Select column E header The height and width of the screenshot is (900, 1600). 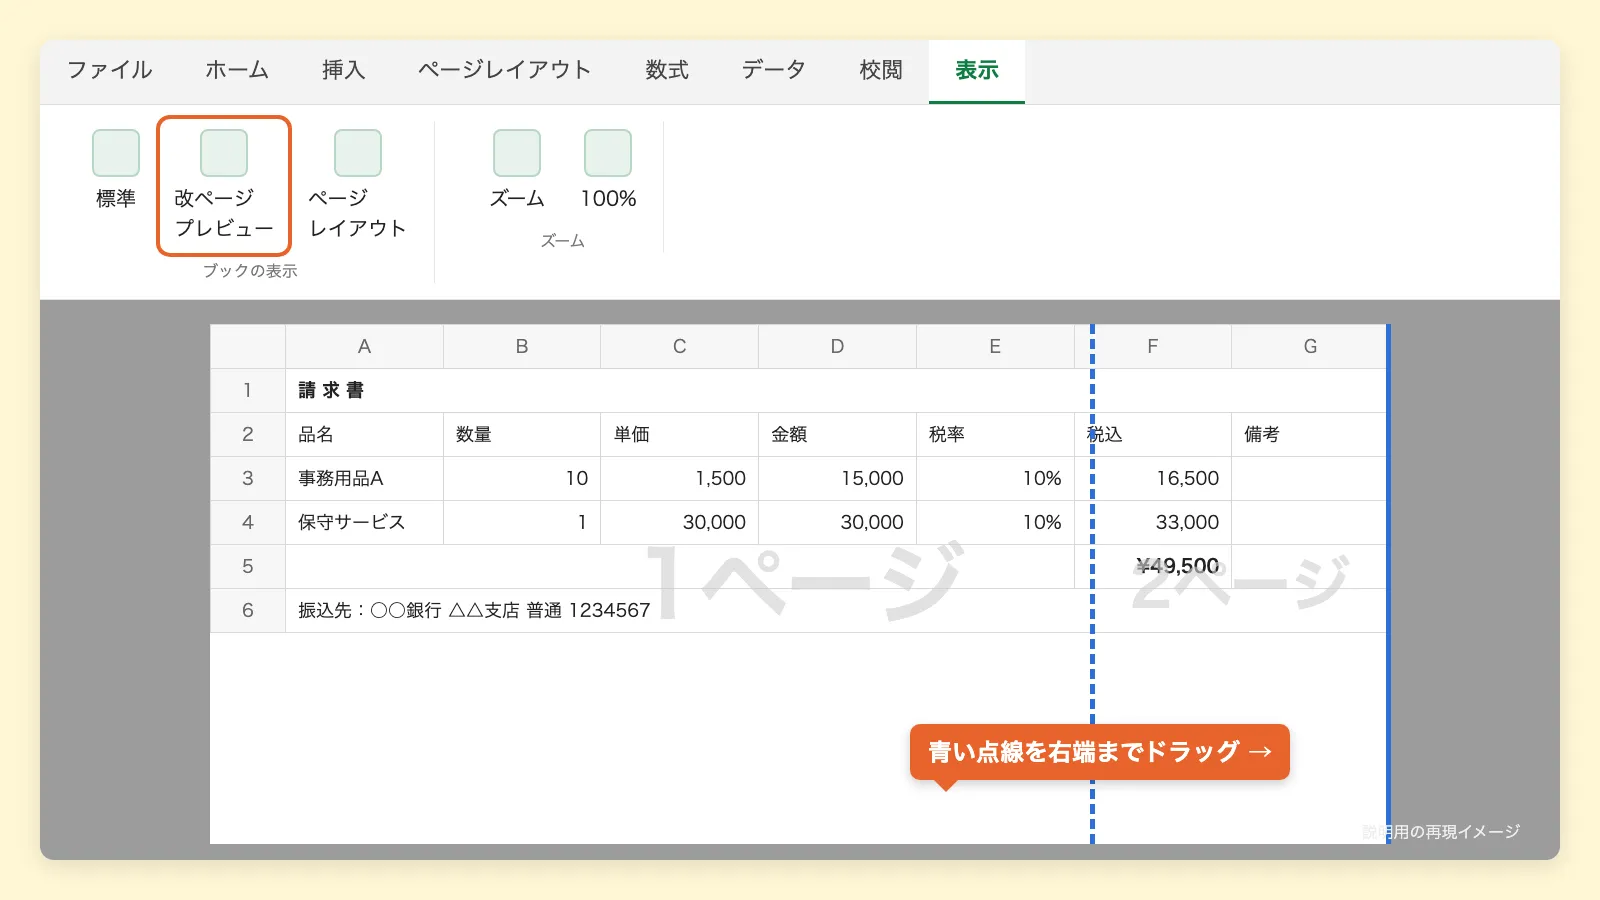tap(995, 346)
